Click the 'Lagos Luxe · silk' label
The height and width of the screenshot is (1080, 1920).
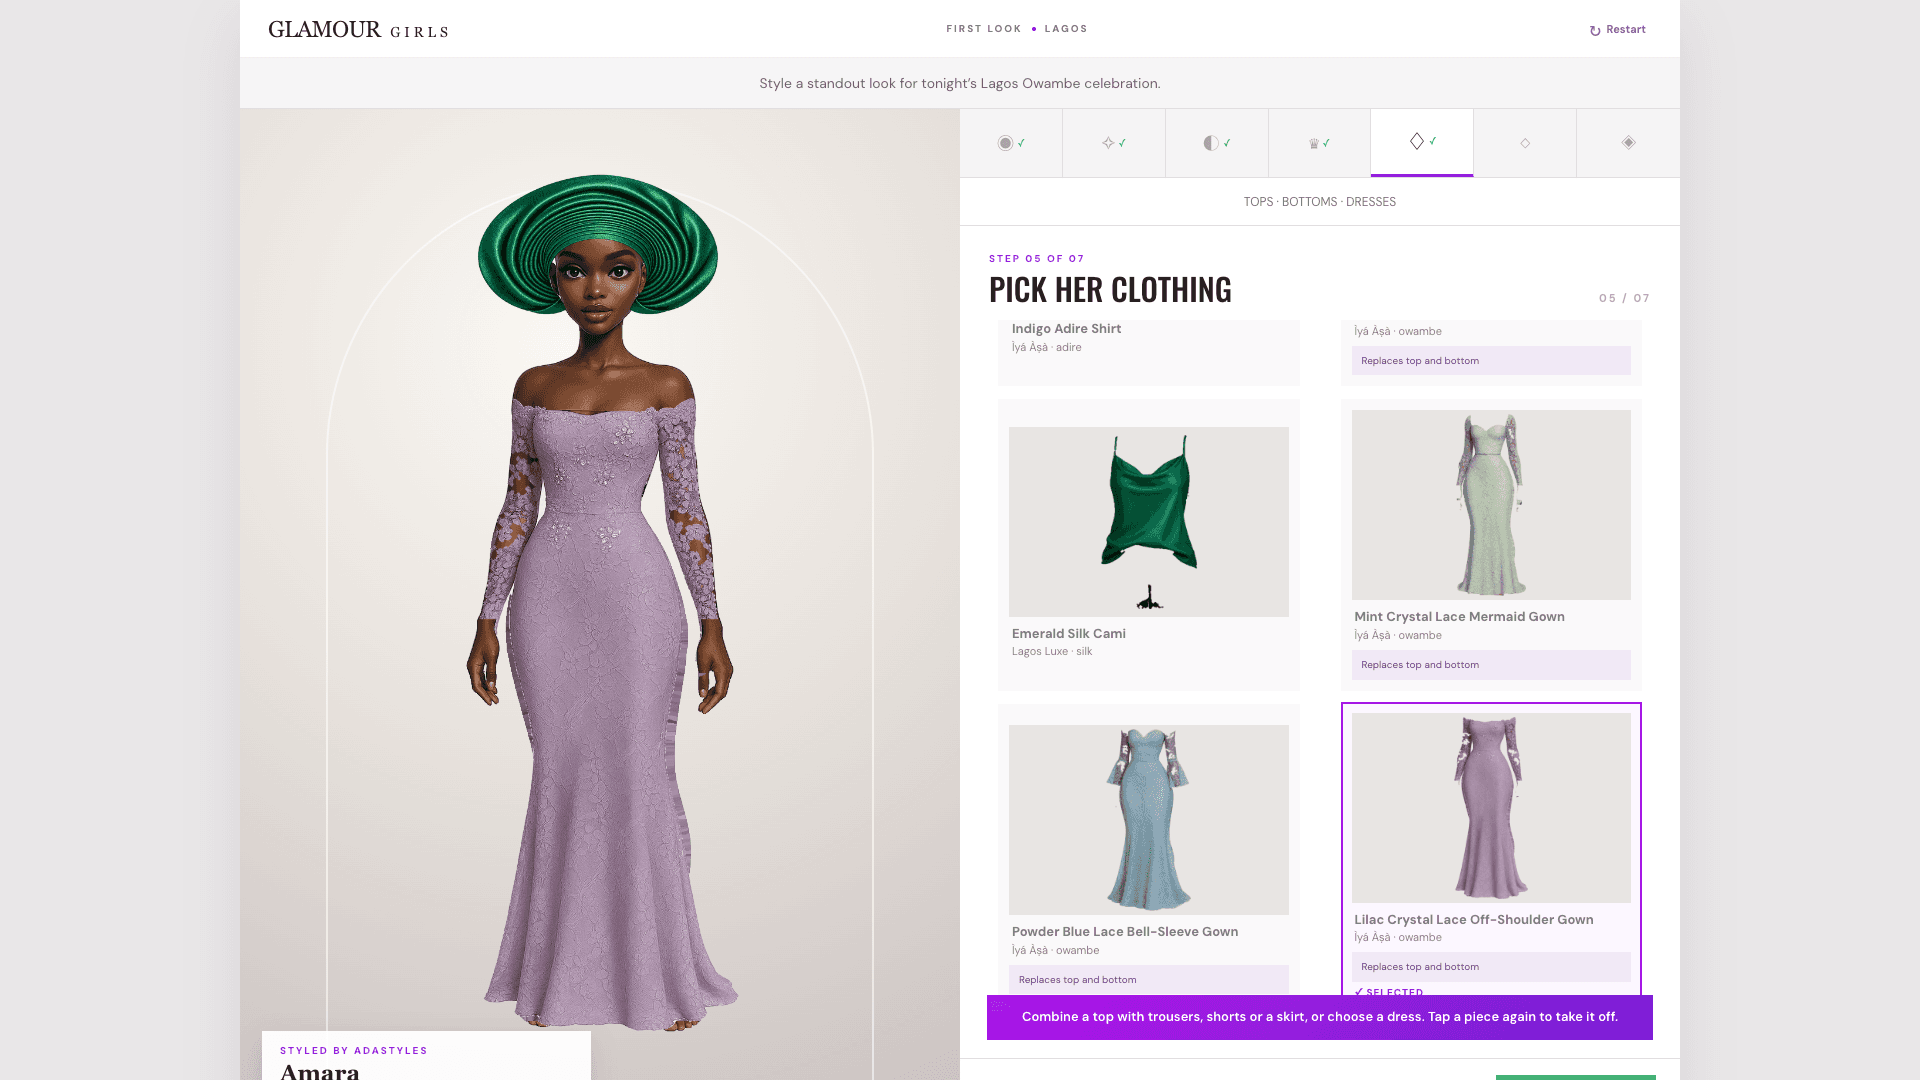pos(1052,652)
